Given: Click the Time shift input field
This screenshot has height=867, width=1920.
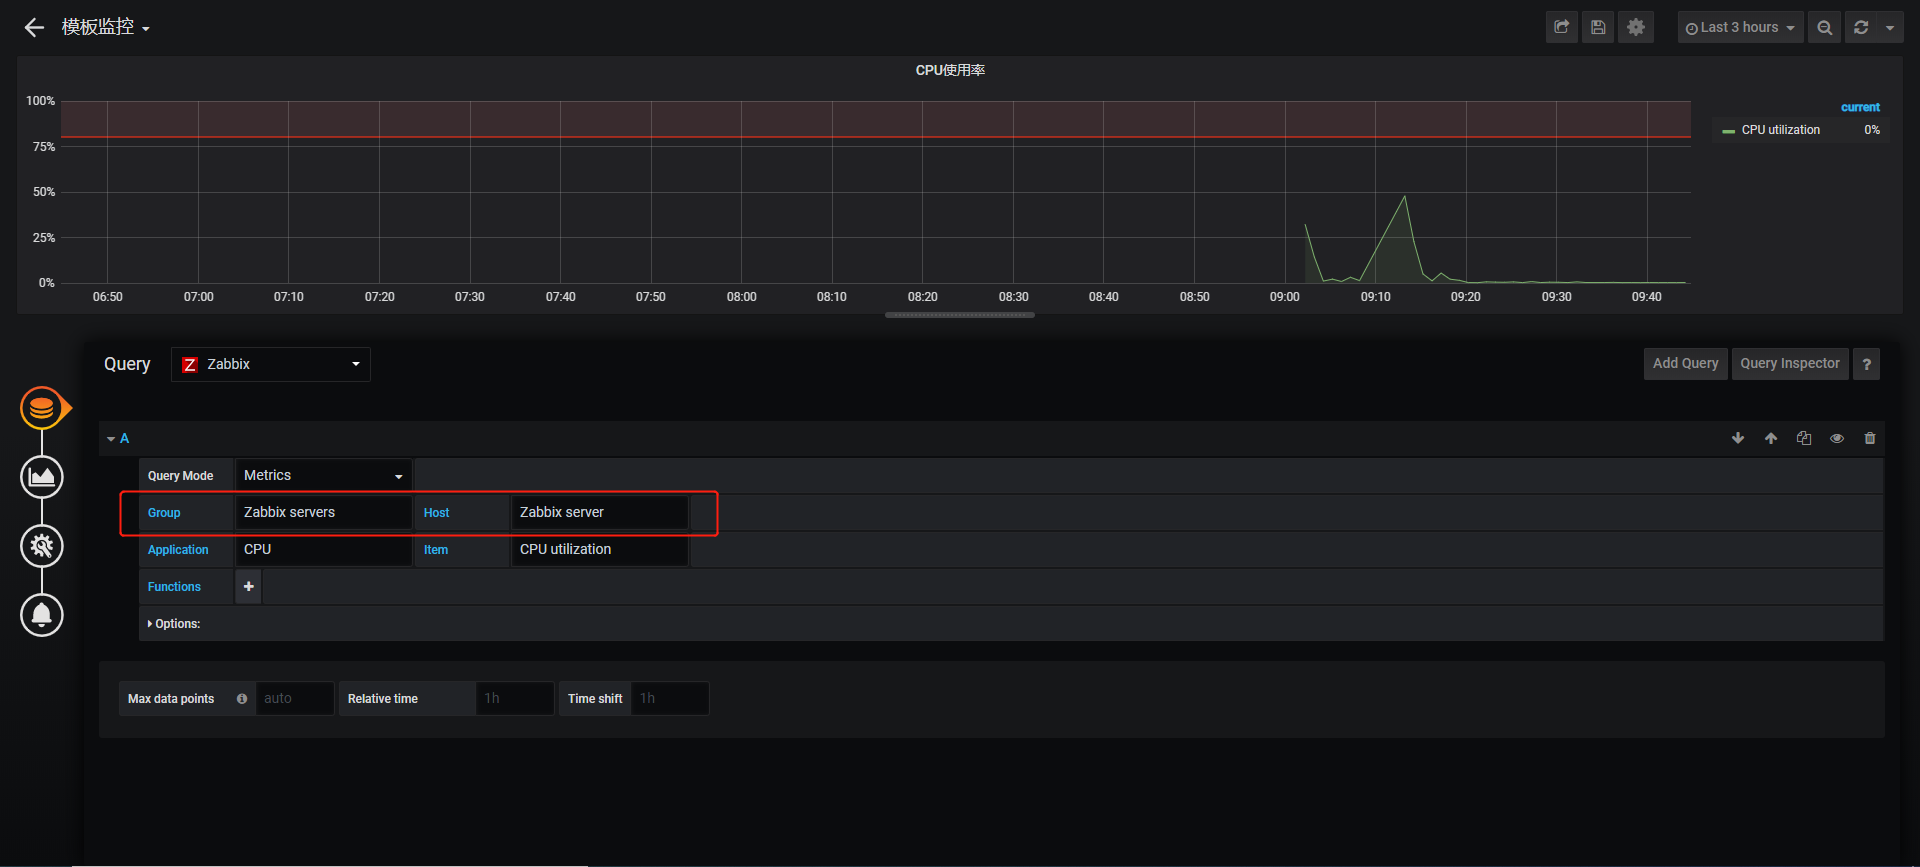Looking at the screenshot, I should (x=670, y=699).
